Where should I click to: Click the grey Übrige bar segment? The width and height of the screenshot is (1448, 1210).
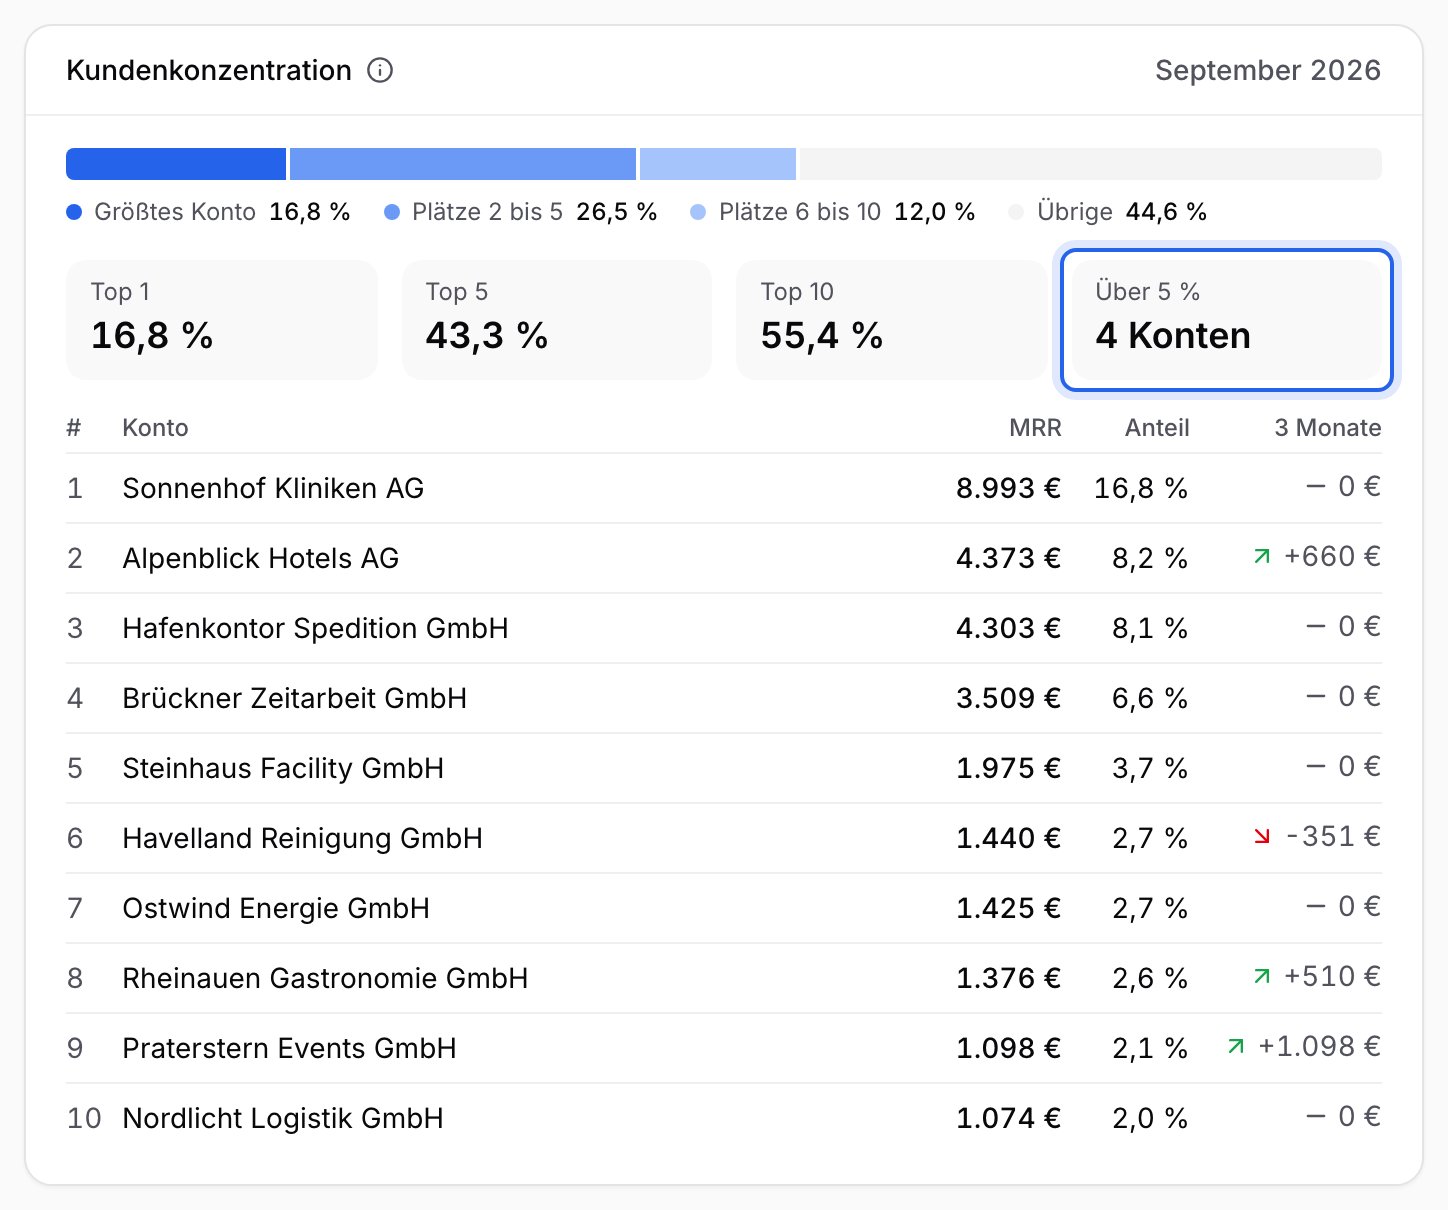point(1091,164)
